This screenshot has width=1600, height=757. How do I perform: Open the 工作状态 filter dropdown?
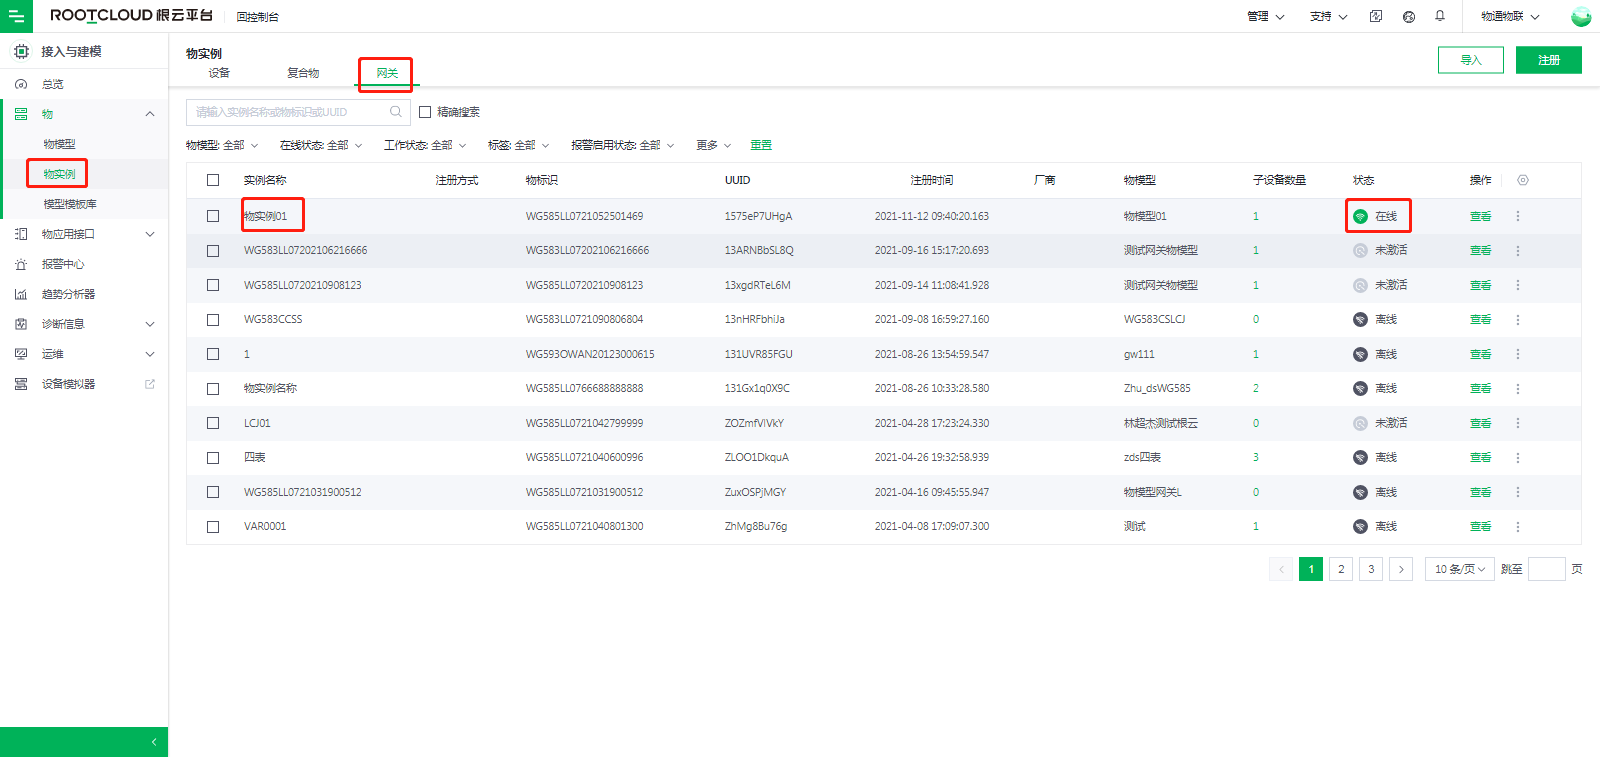click(425, 145)
